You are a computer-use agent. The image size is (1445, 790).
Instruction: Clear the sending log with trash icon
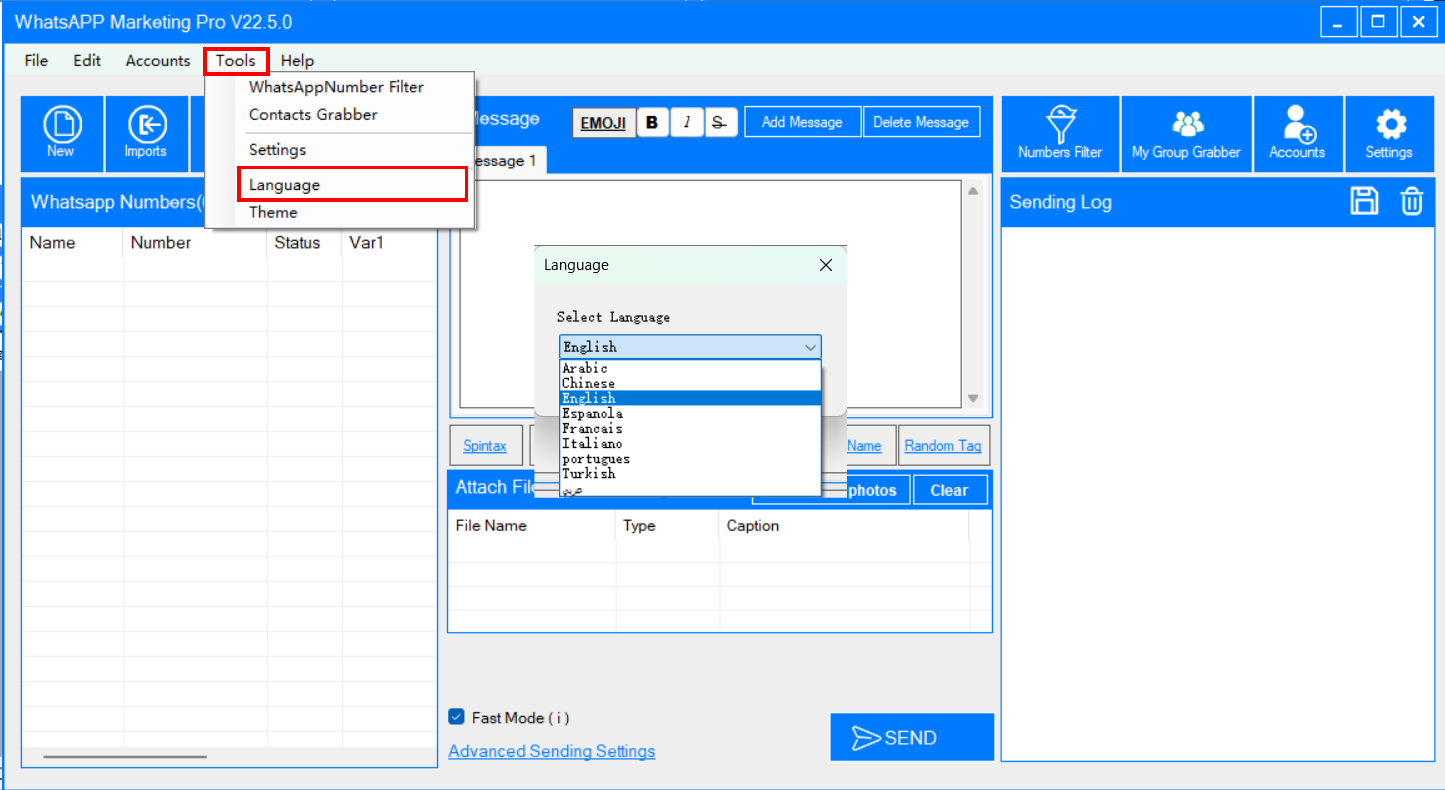pos(1411,201)
